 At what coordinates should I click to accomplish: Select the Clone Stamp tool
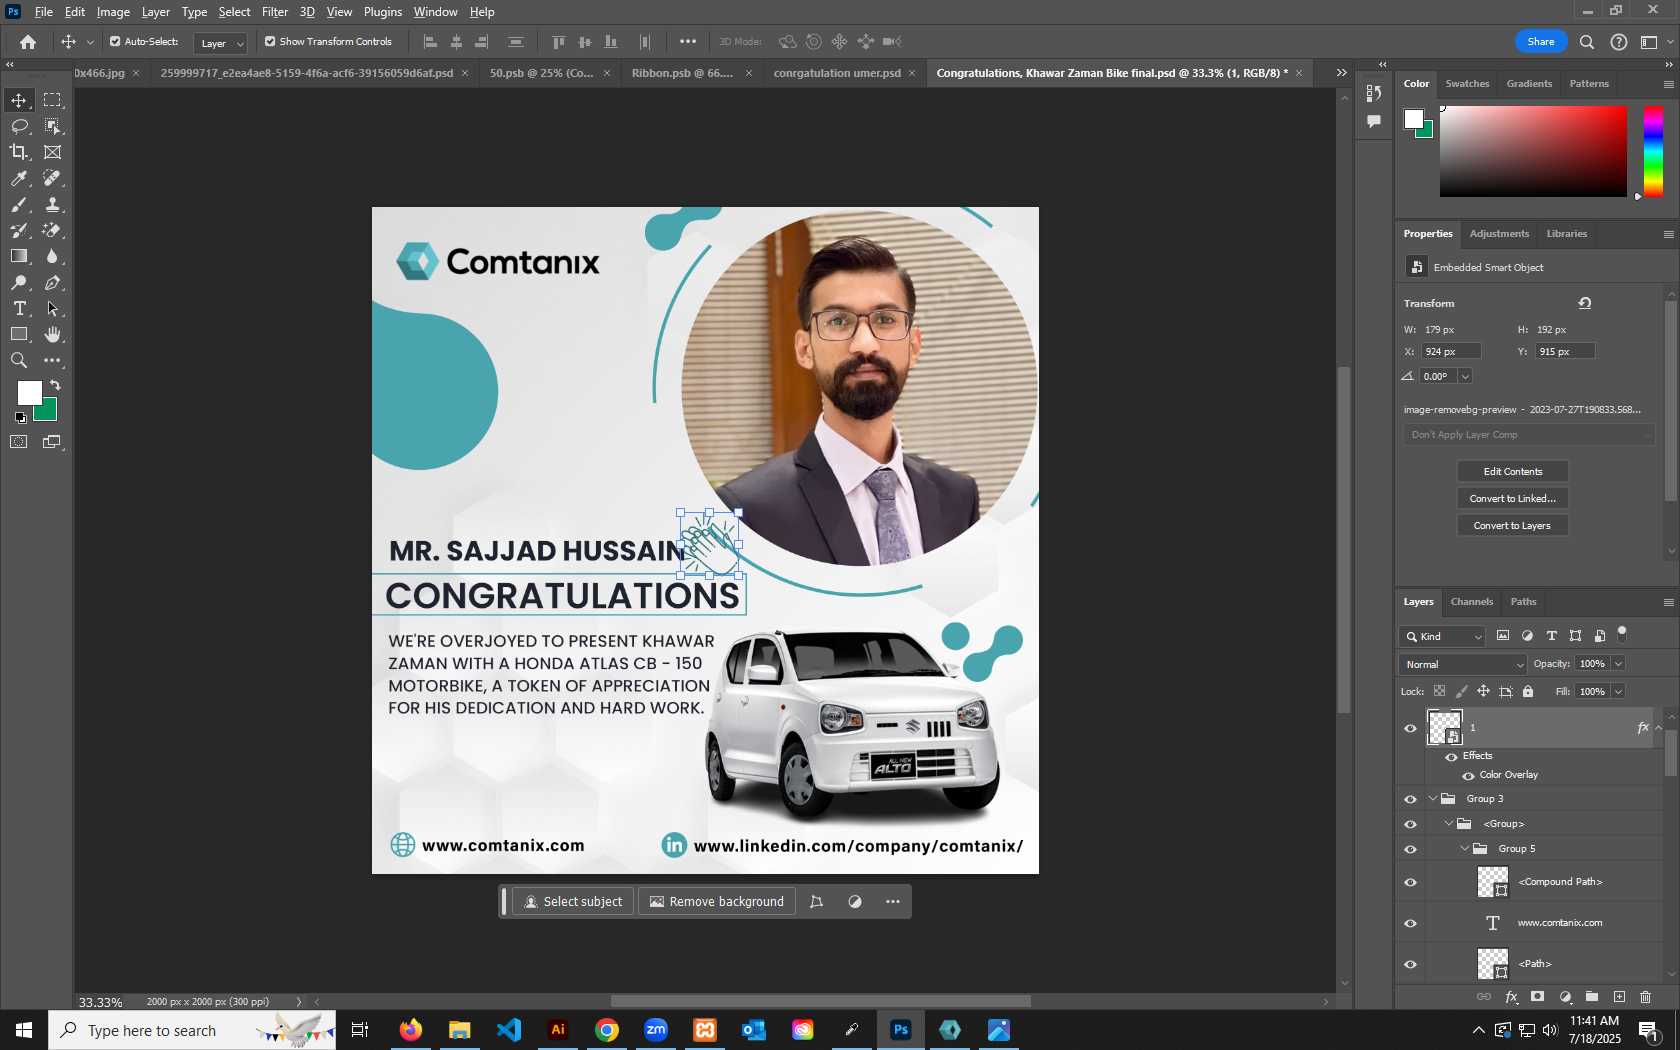click(52, 204)
